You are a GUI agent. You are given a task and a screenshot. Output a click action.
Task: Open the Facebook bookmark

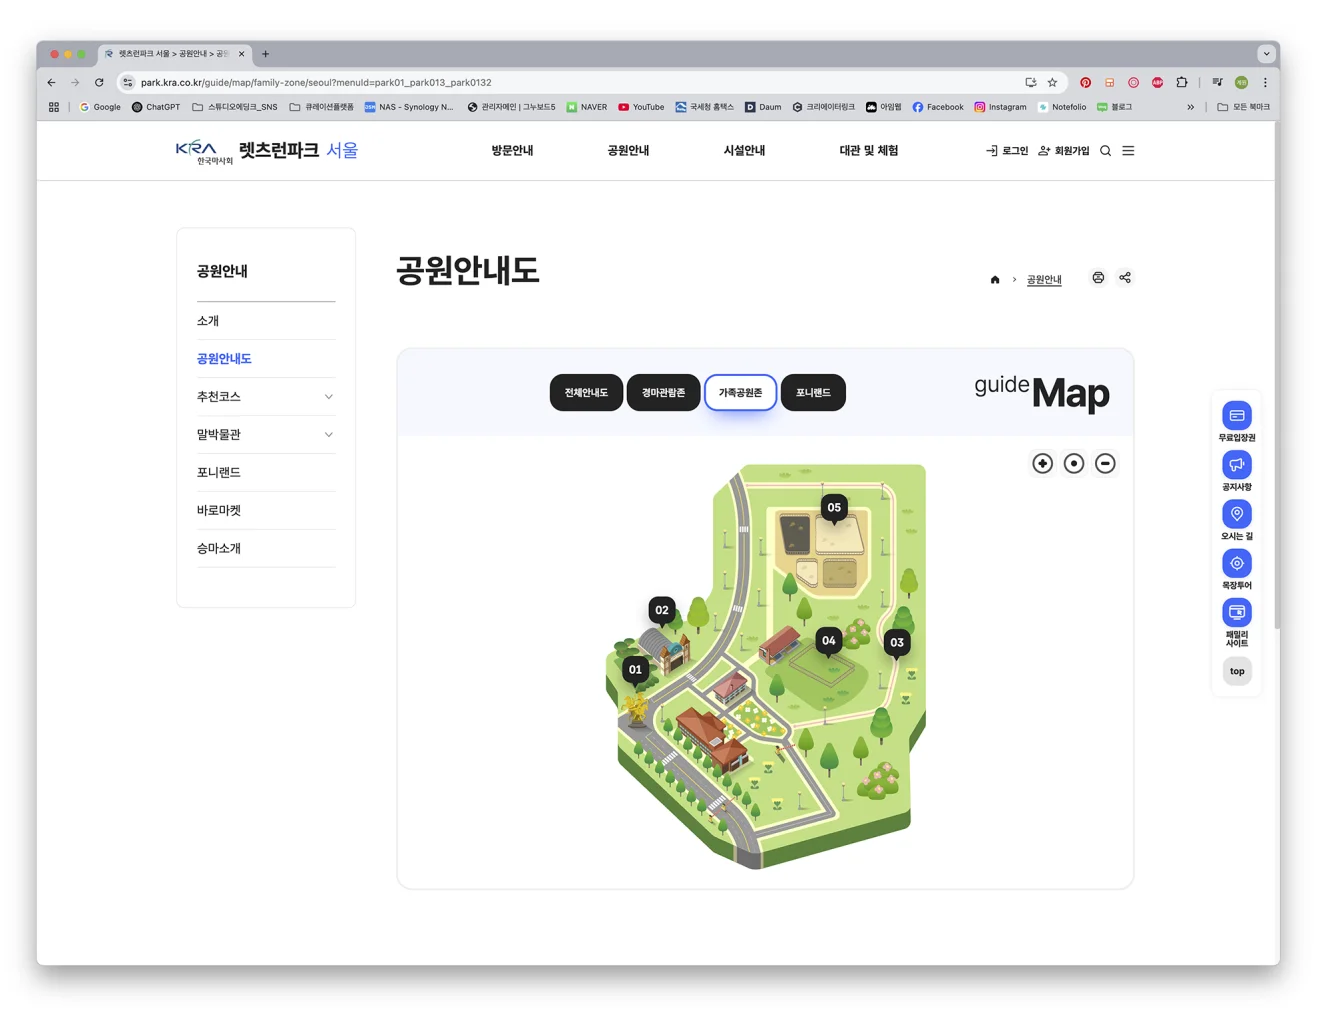938,107
